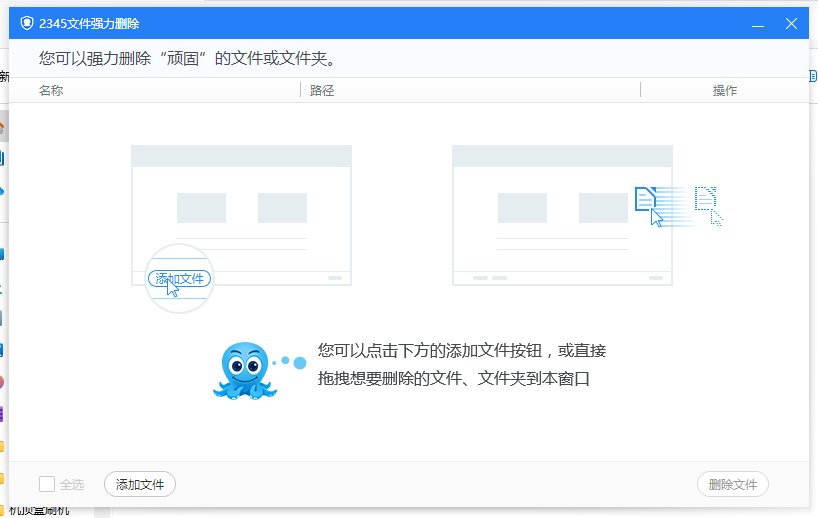Viewport: 818px width, 518px height.
Task: Close the 2345文件强力删除 window
Action: pyautogui.click(x=791, y=23)
